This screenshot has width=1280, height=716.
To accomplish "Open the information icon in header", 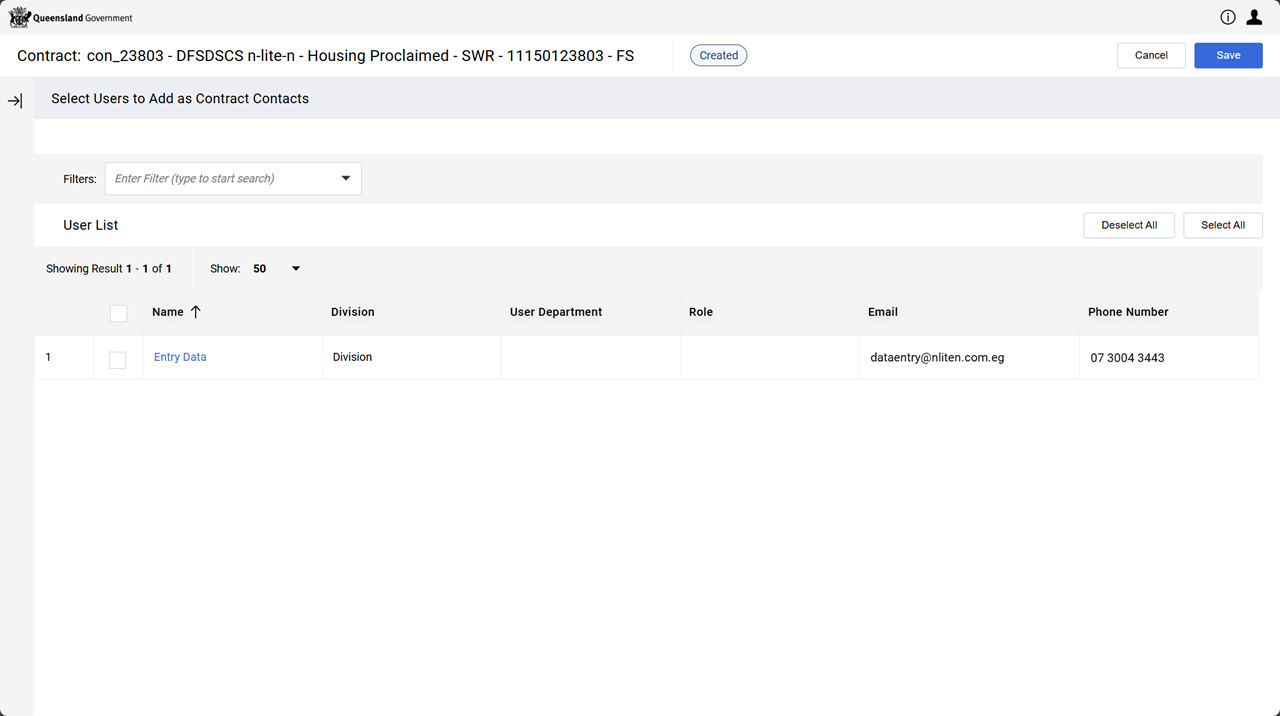I will coord(1228,17).
